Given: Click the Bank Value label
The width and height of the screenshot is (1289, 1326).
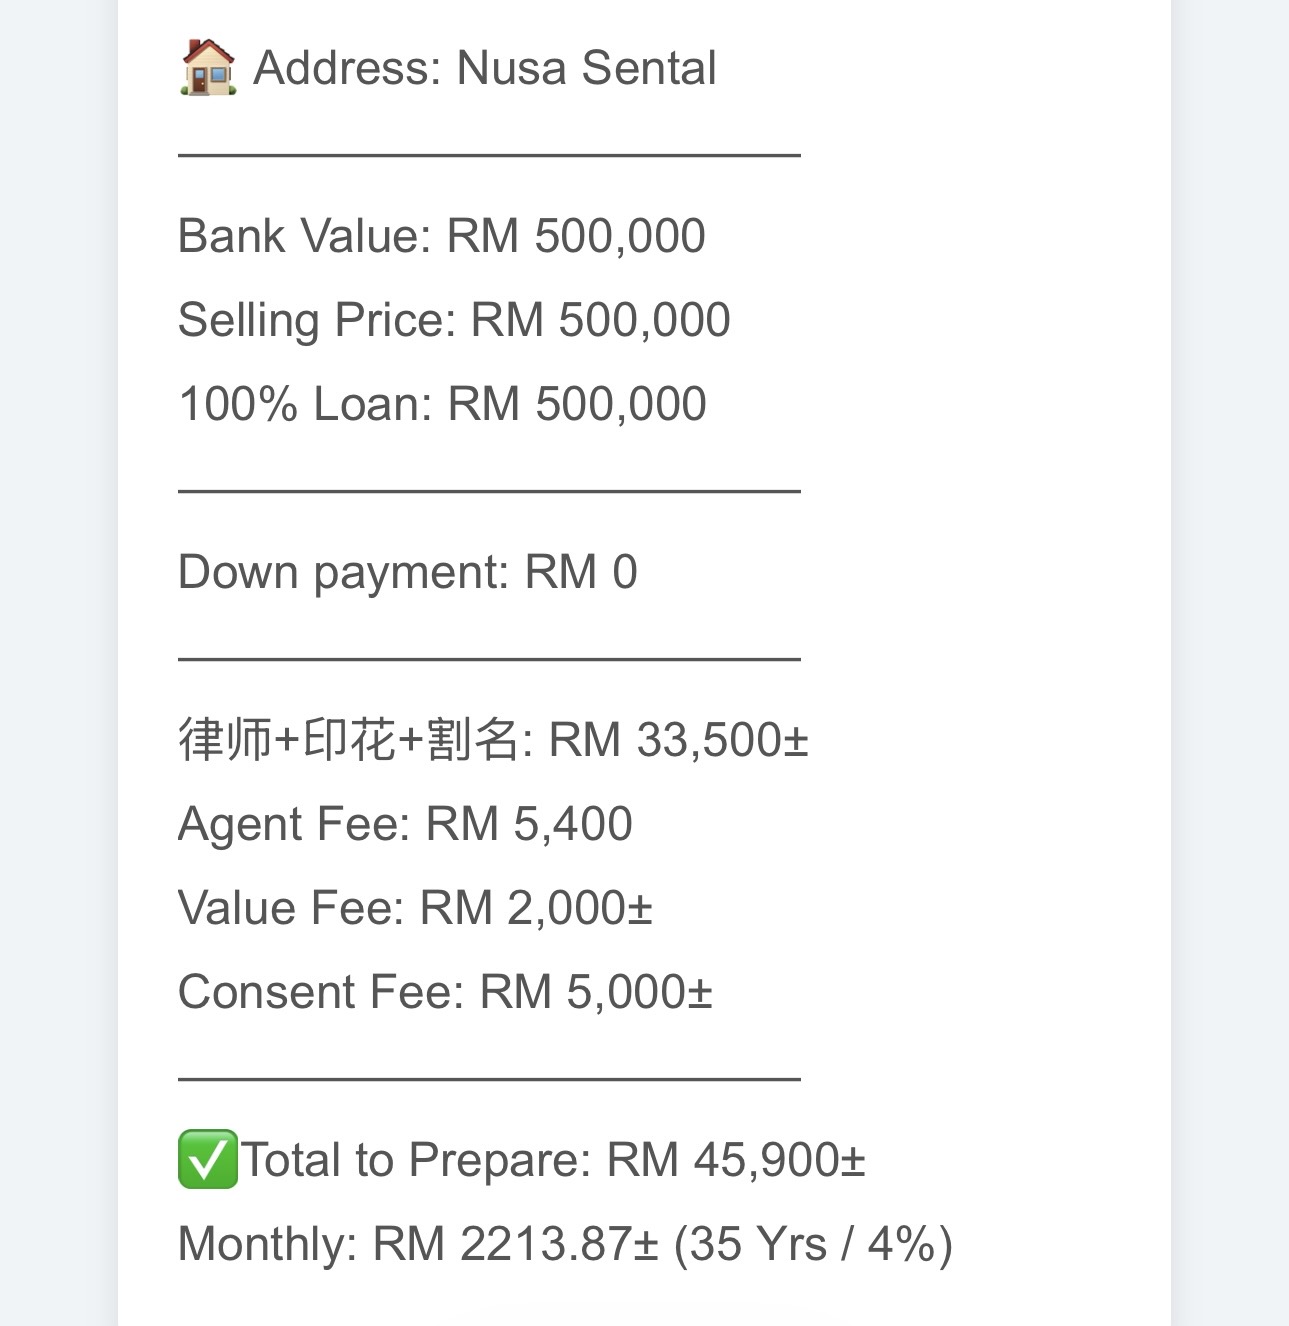Looking at the screenshot, I should (x=303, y=237).
